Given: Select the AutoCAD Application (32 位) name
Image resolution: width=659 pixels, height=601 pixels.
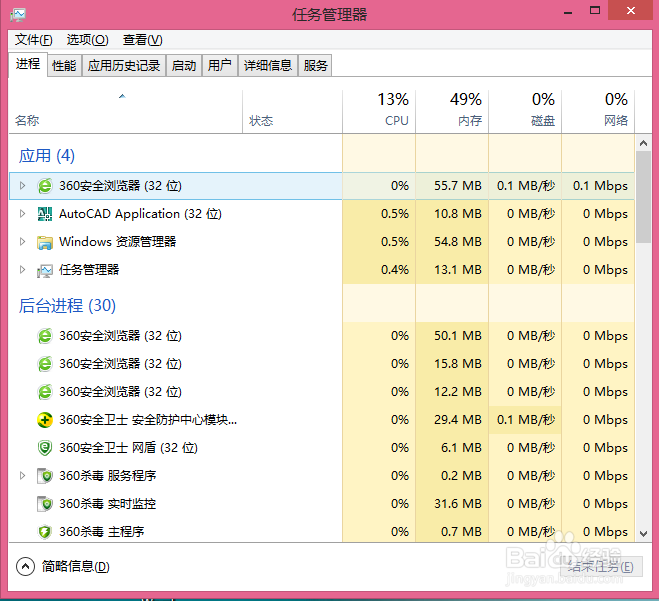Looking at the screenshot, I should [140, 214].
